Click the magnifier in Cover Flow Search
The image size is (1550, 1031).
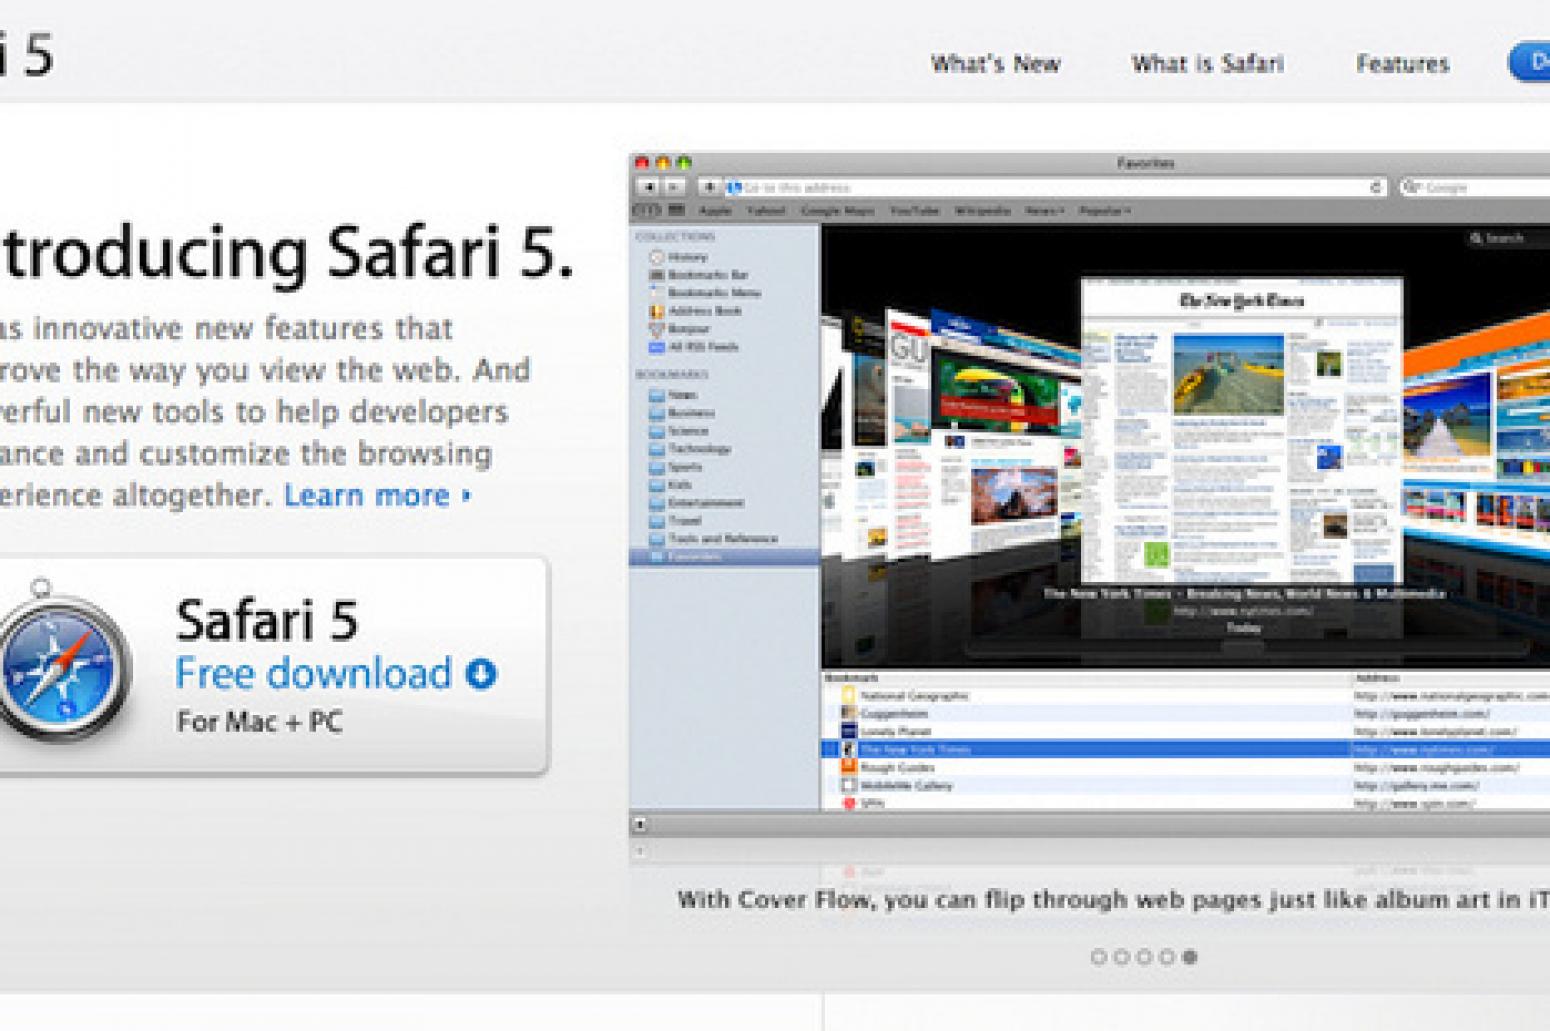point(1475,238)
